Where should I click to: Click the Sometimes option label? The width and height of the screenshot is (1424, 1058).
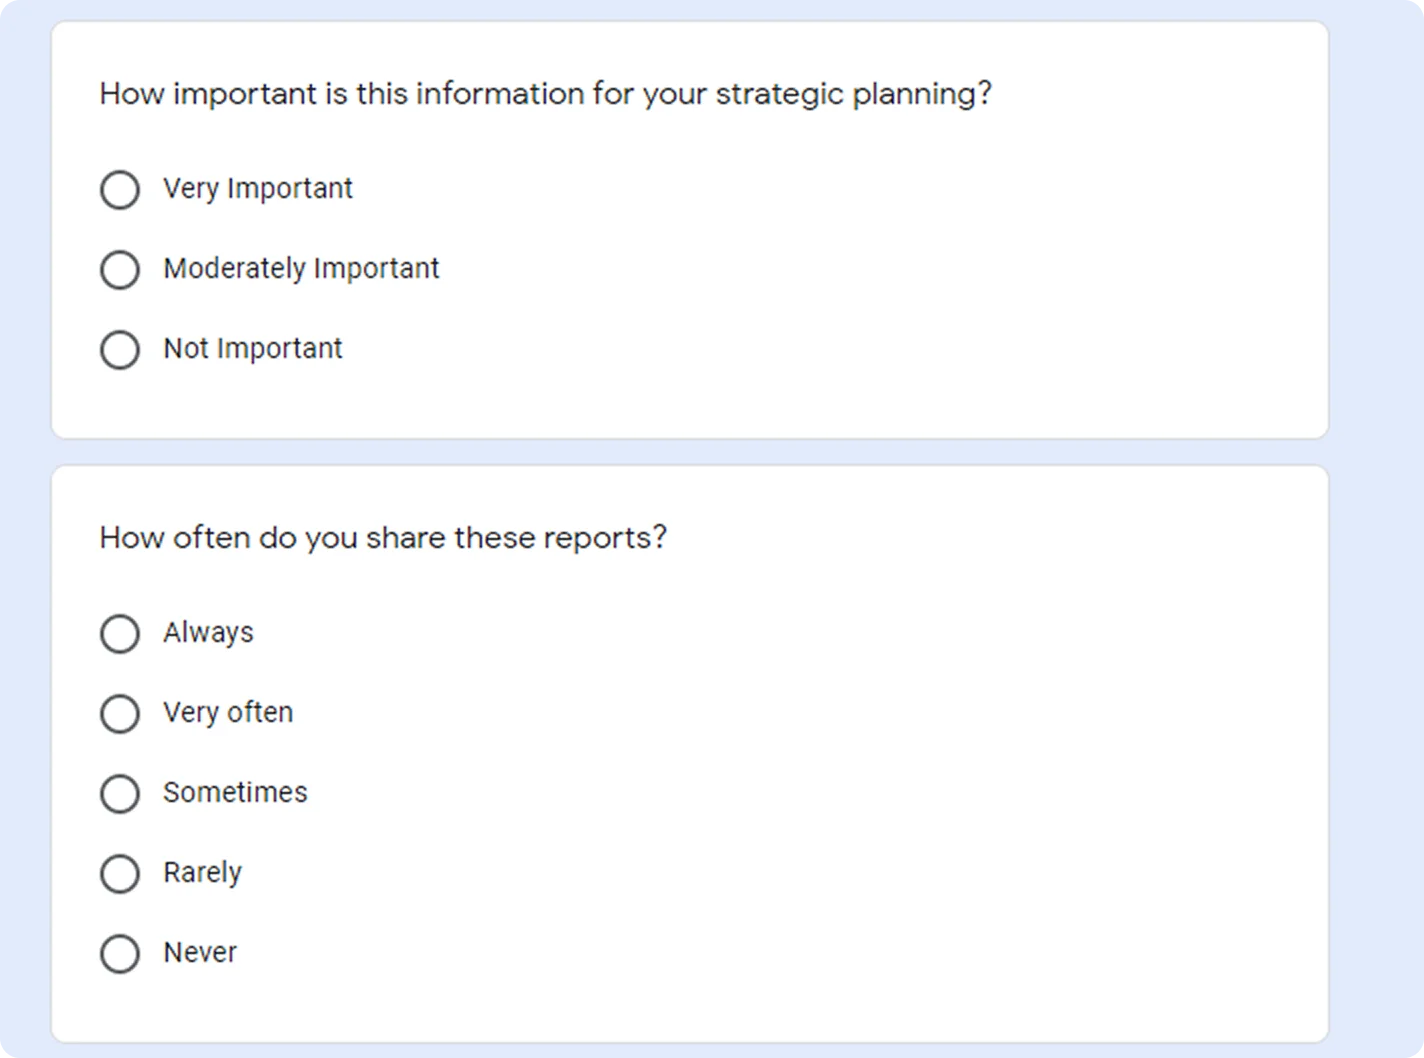(235, 792)
